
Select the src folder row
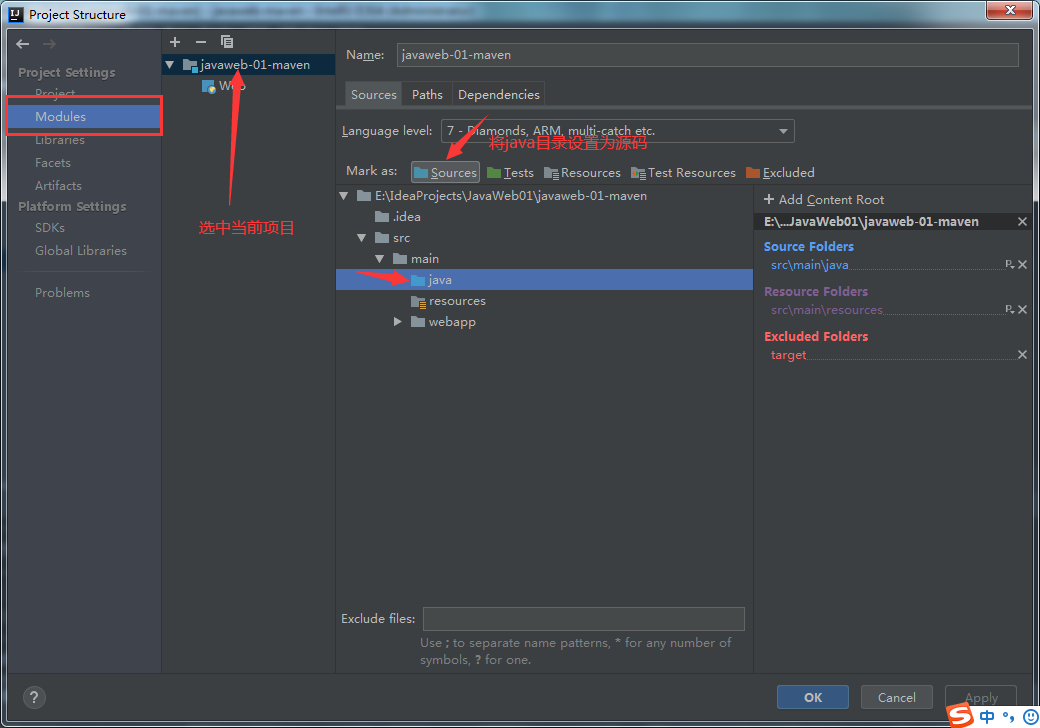pos(393,237)
